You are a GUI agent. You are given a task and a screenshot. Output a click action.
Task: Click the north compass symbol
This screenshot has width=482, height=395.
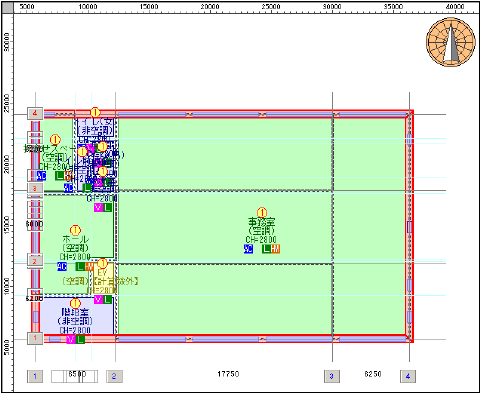451,42
